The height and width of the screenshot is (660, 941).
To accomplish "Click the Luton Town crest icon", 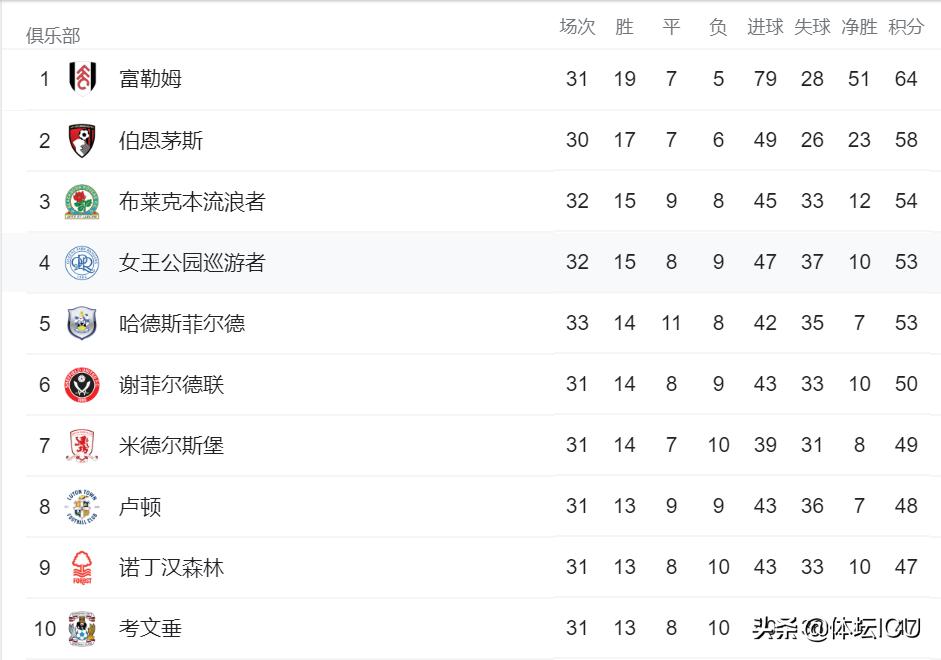I will coord(82,507).
